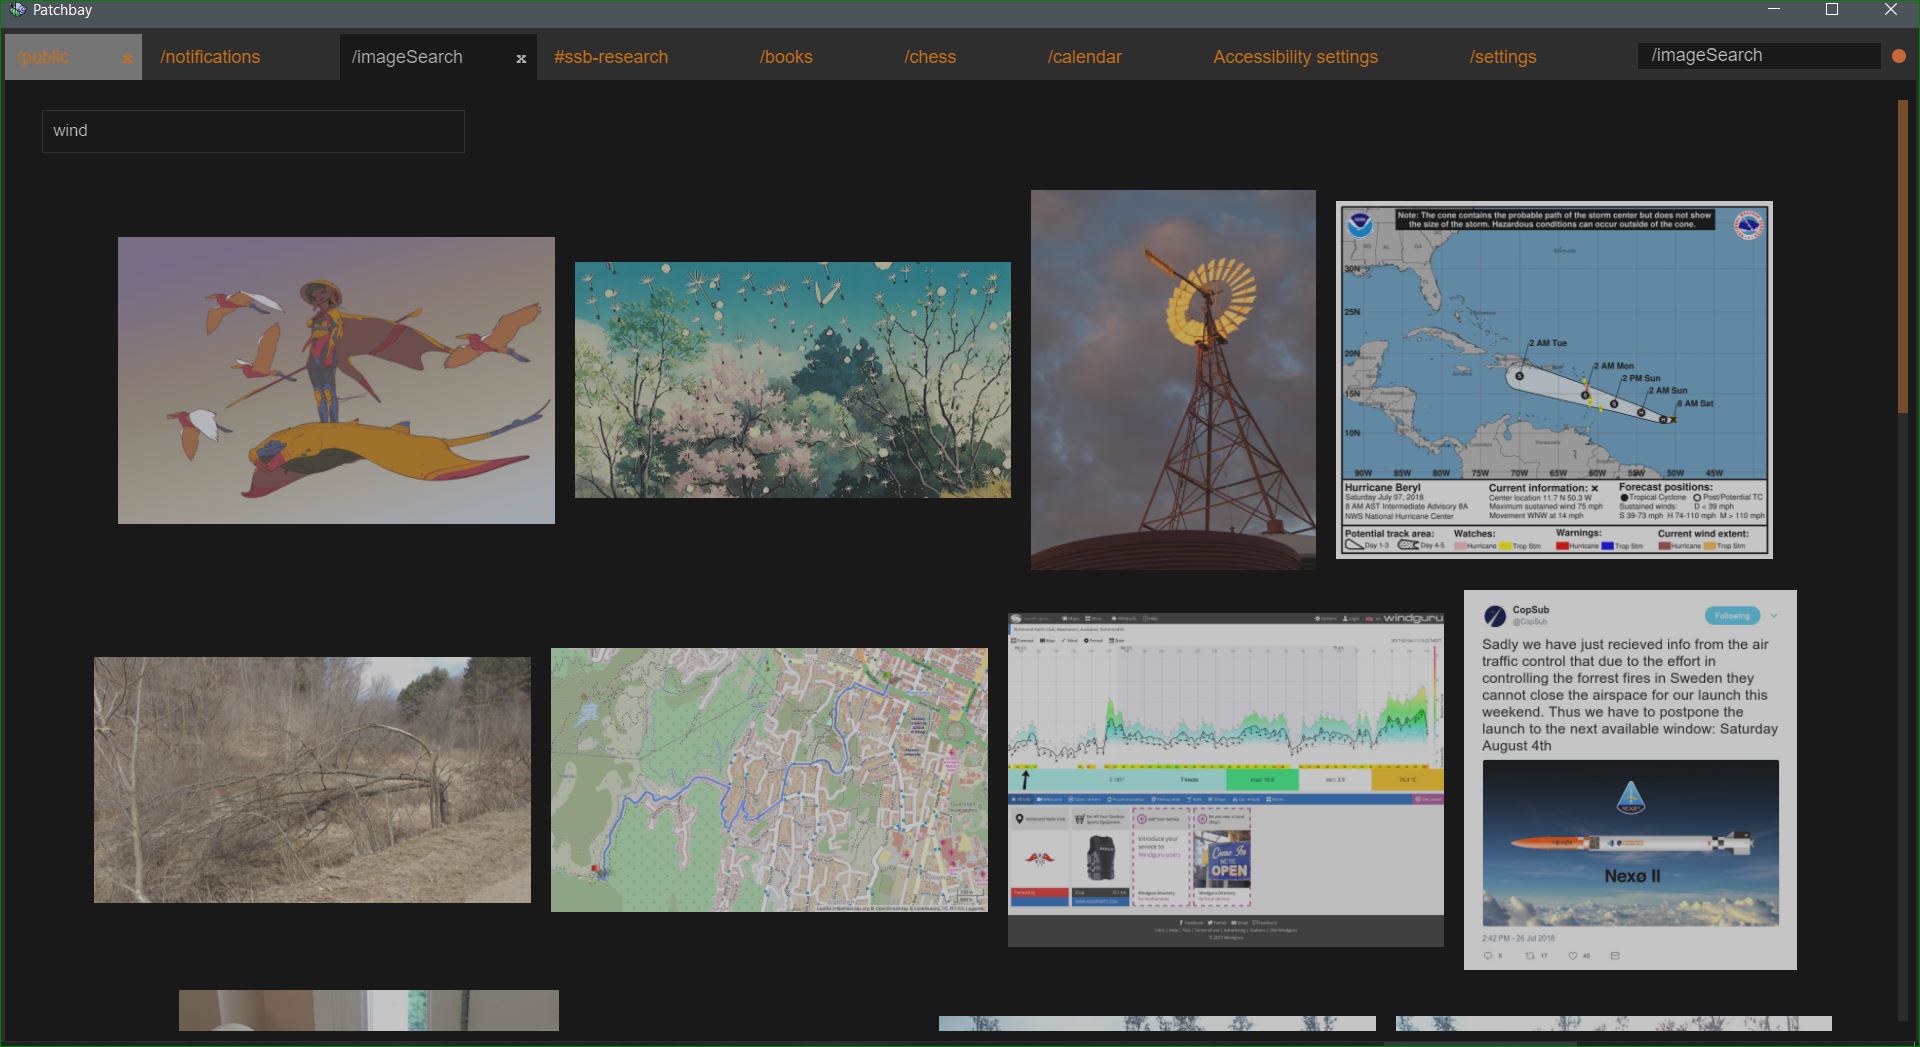1920x1047 pixels.
Task: Open the dandelion seeds anime landscape image
Action: (x=793, y=380)
